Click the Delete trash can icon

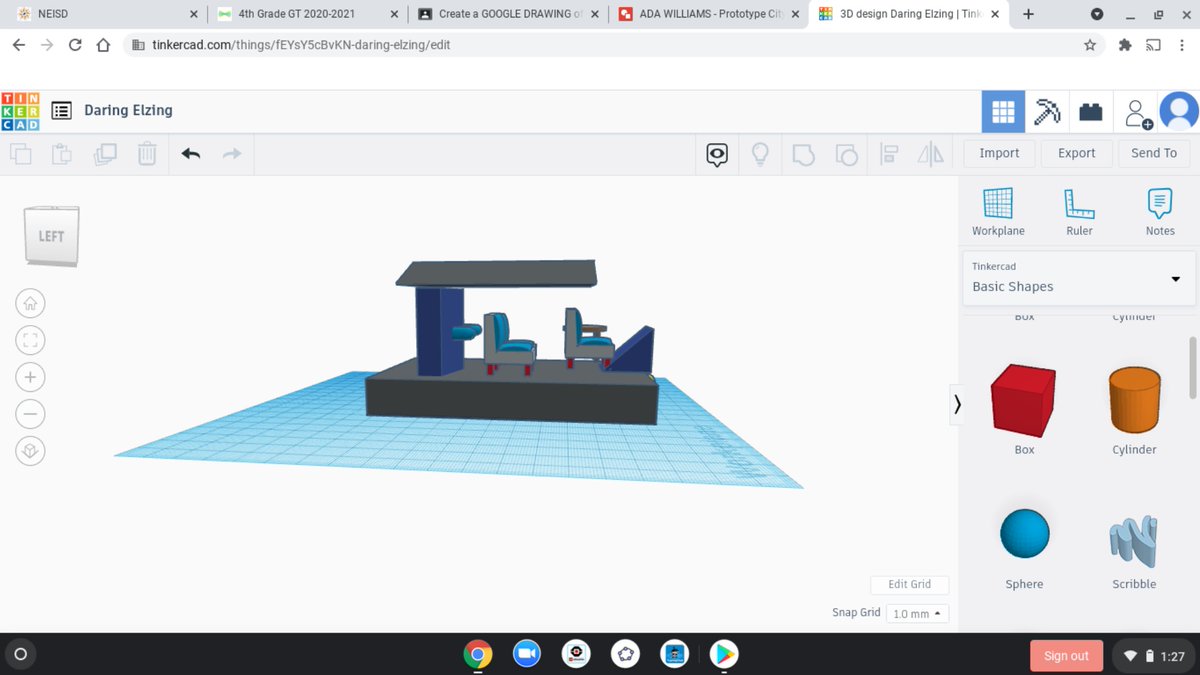[x=147, y=154]
